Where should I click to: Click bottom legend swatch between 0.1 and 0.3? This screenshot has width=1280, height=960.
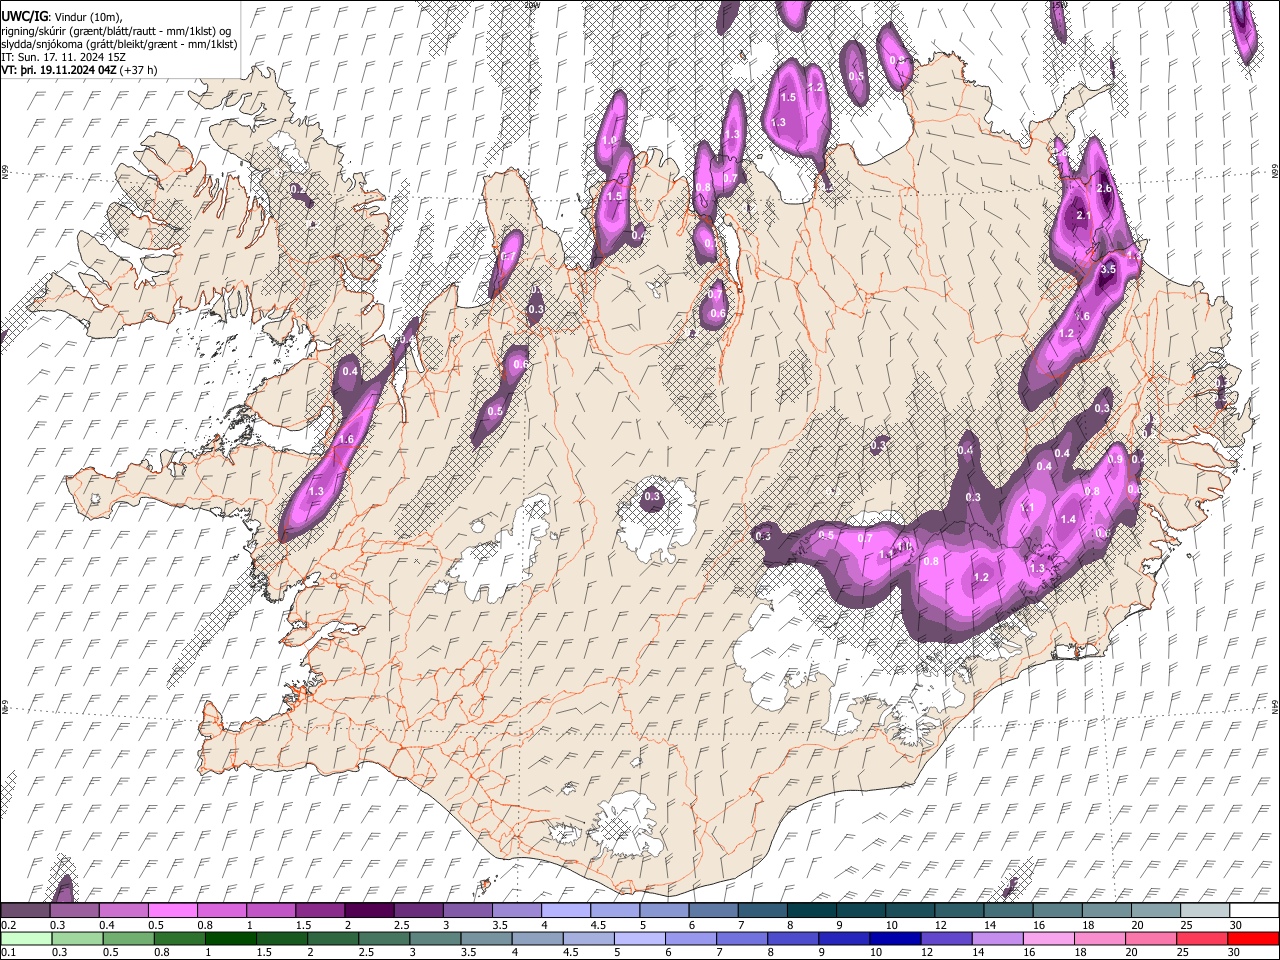coord(25,937)
